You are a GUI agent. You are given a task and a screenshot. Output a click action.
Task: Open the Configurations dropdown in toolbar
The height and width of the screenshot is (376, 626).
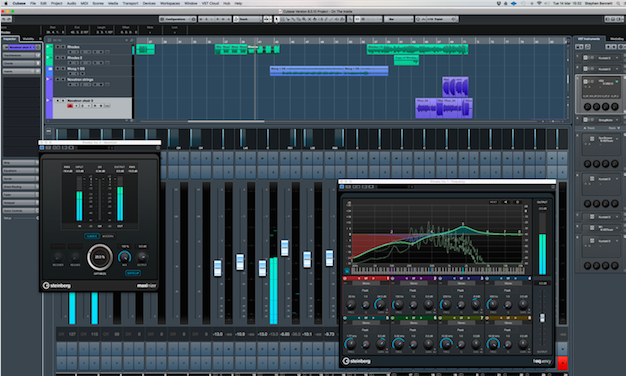(x=177, y=19)
